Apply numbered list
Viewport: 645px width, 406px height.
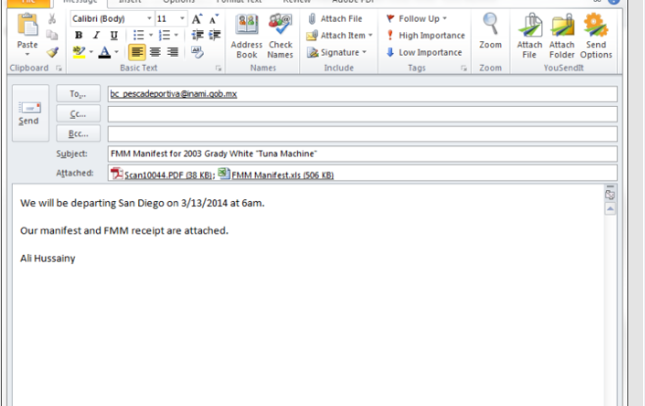click(164, 35)
